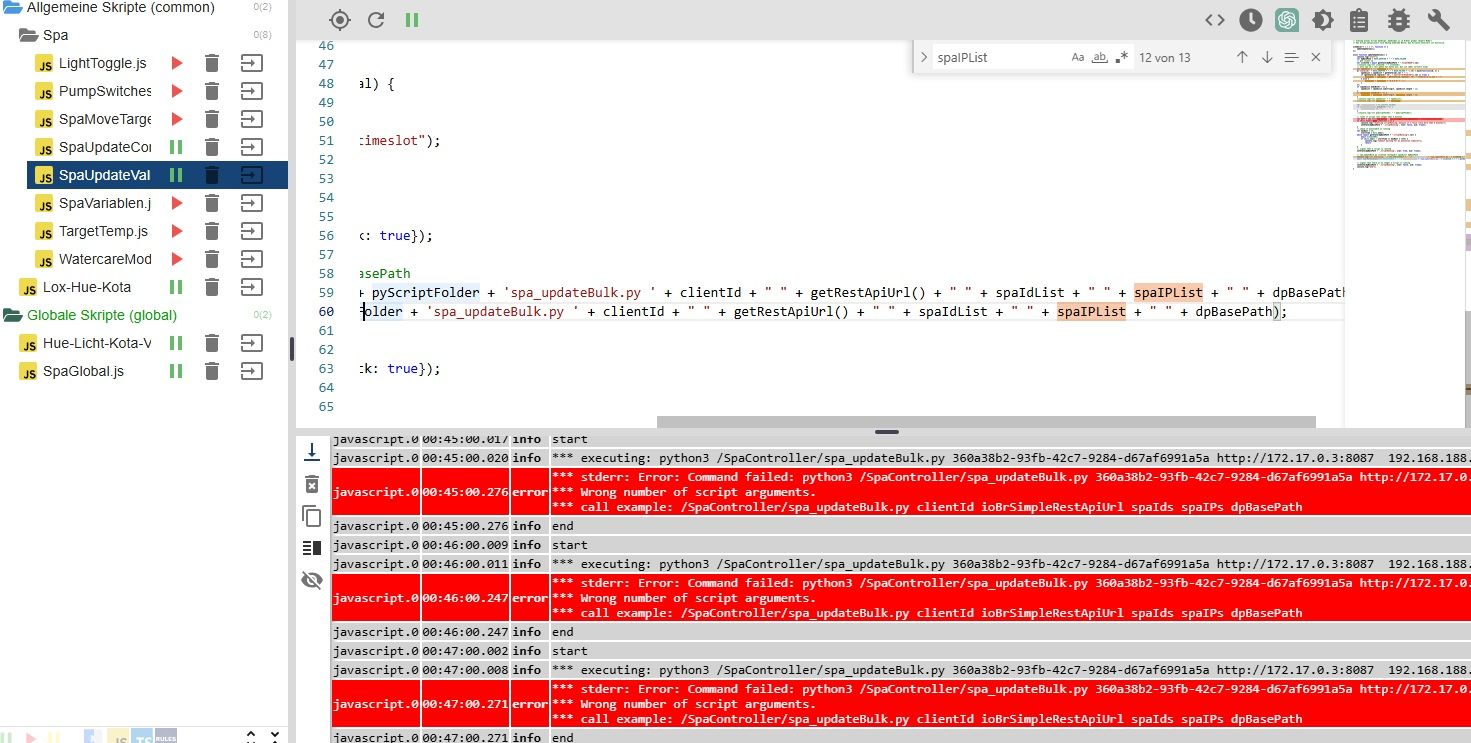Click the spaIPList search input field
The image size is (1471, 743).
point(995,58)
